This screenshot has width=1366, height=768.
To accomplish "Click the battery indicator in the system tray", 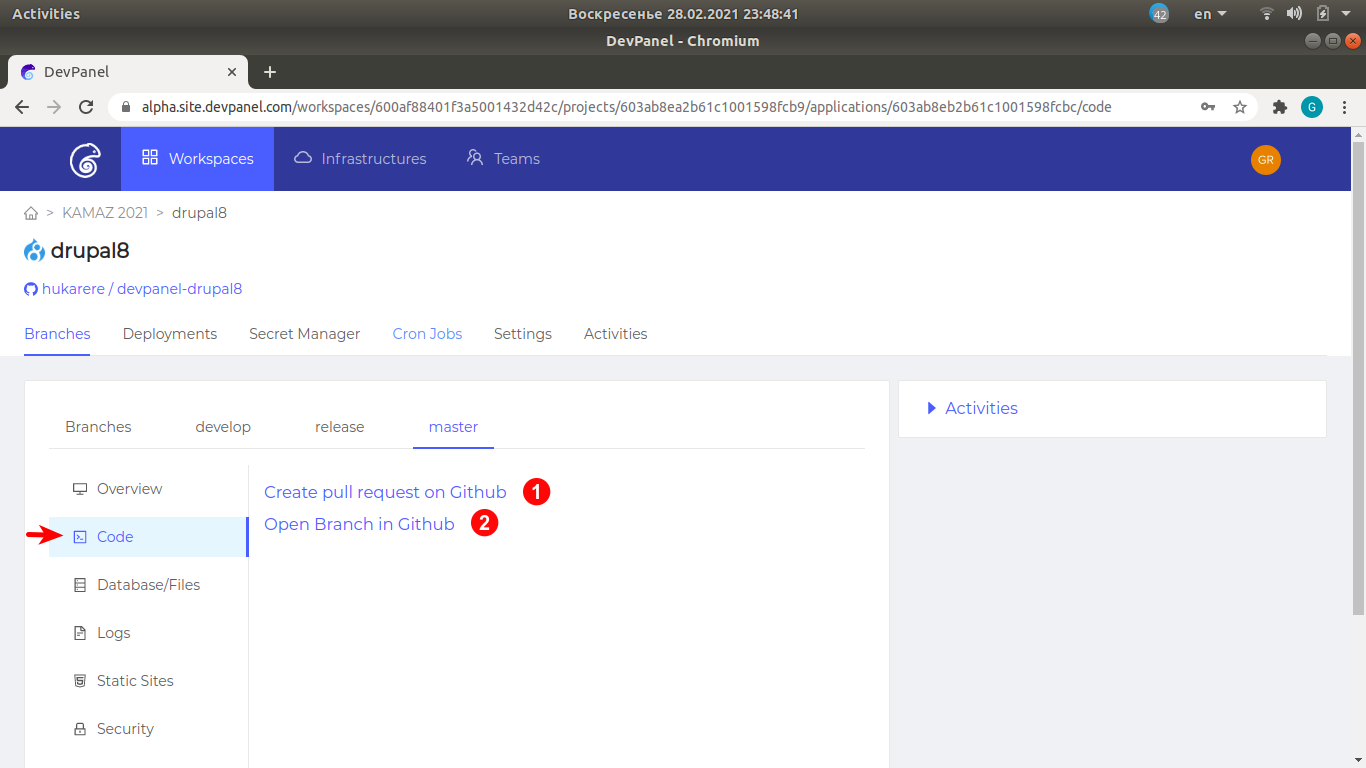I will [1321, 13].
